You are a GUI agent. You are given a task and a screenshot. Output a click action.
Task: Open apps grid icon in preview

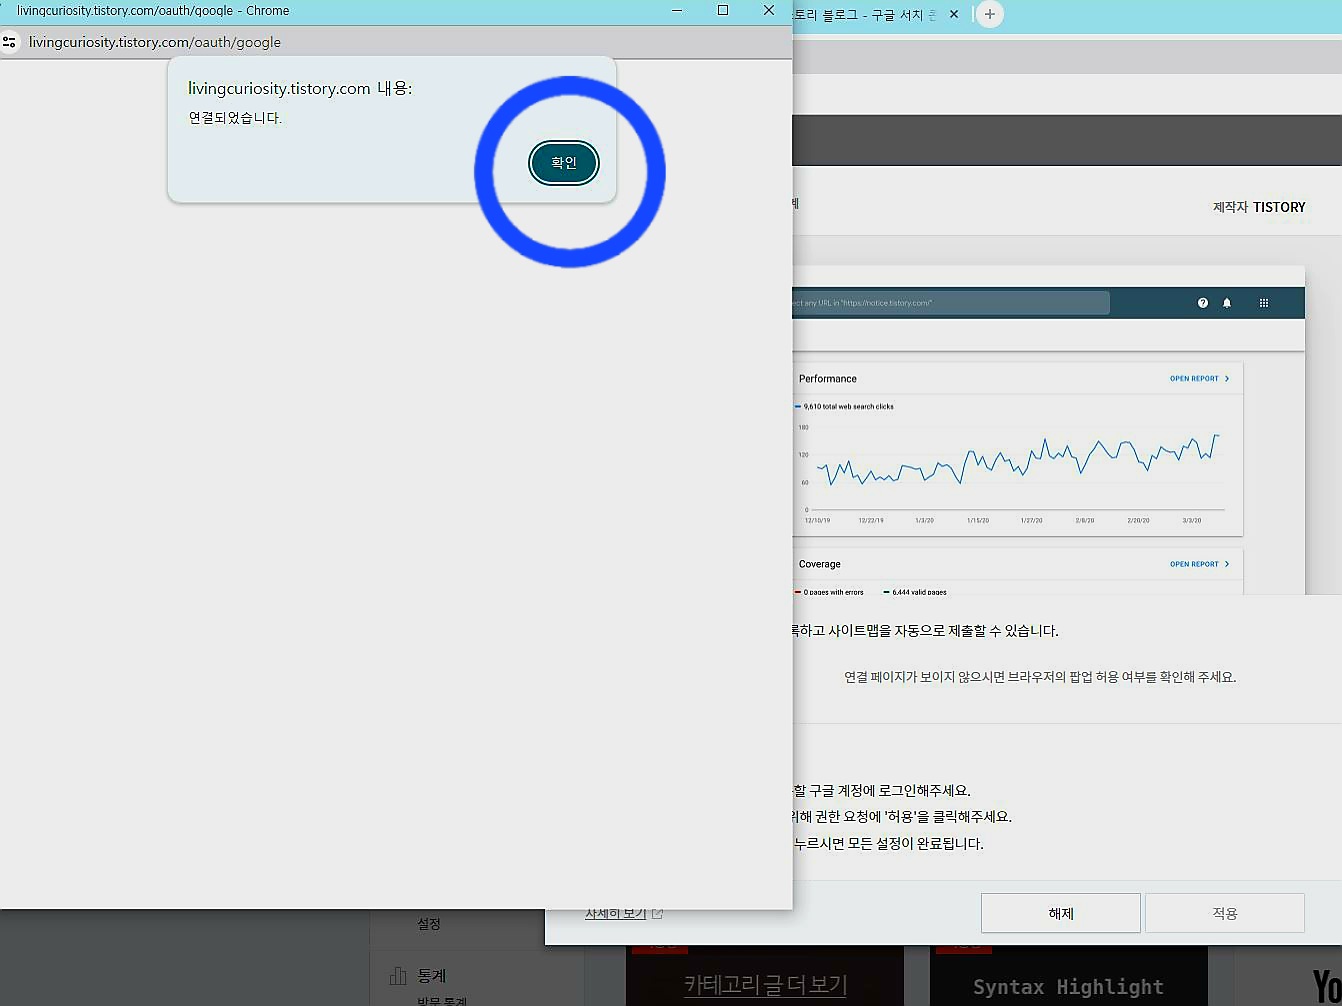(x=1264, y=303)
